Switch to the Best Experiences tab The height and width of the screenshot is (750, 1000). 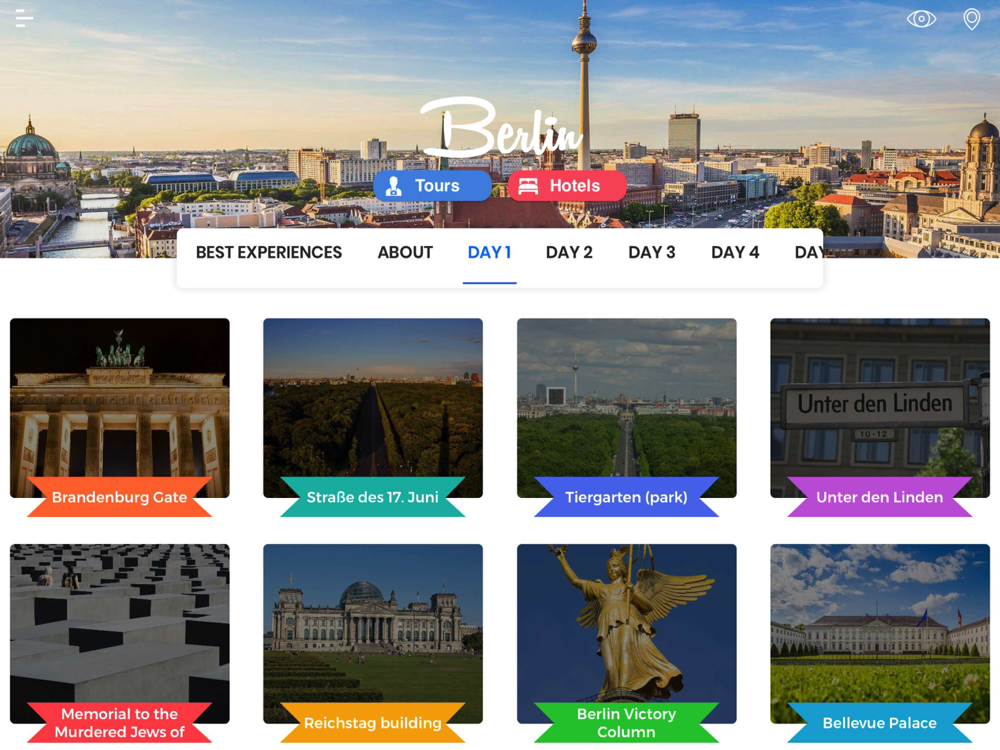[268, 253]
